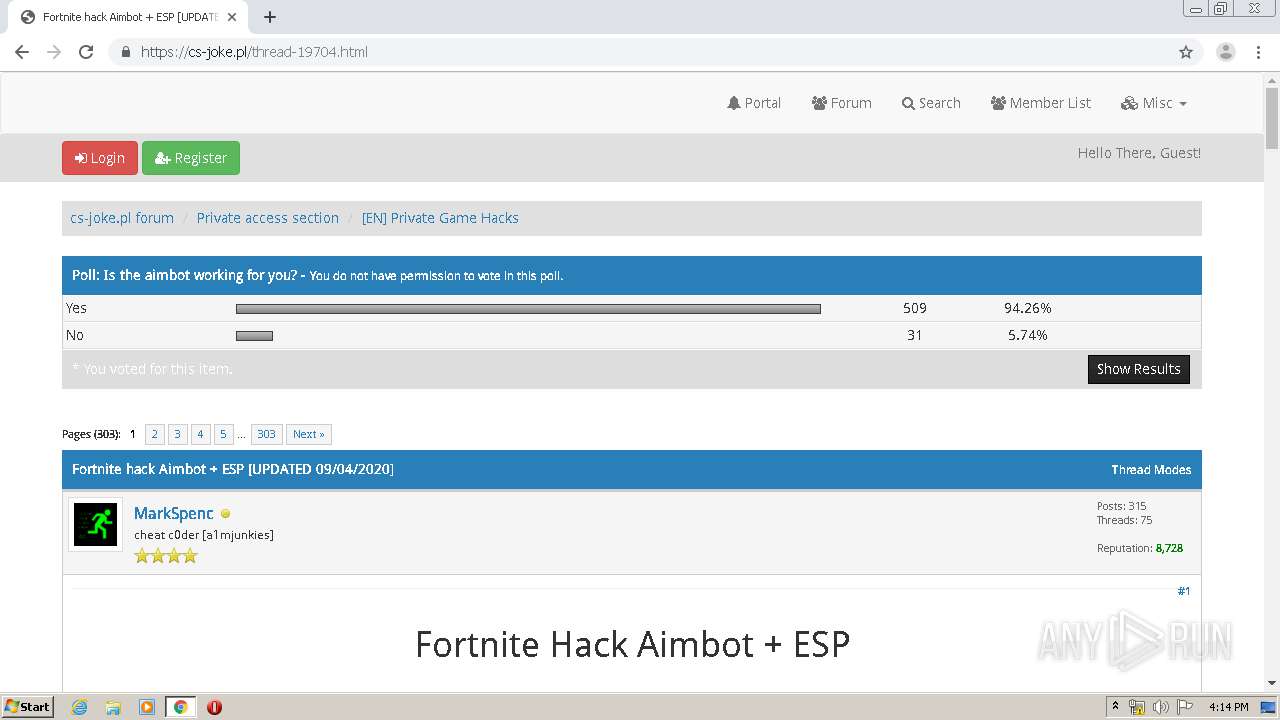This screenshot has width=1280, height=720.
Task: Click the 94.26% Yes percentage
Action: coord(1028,308)
